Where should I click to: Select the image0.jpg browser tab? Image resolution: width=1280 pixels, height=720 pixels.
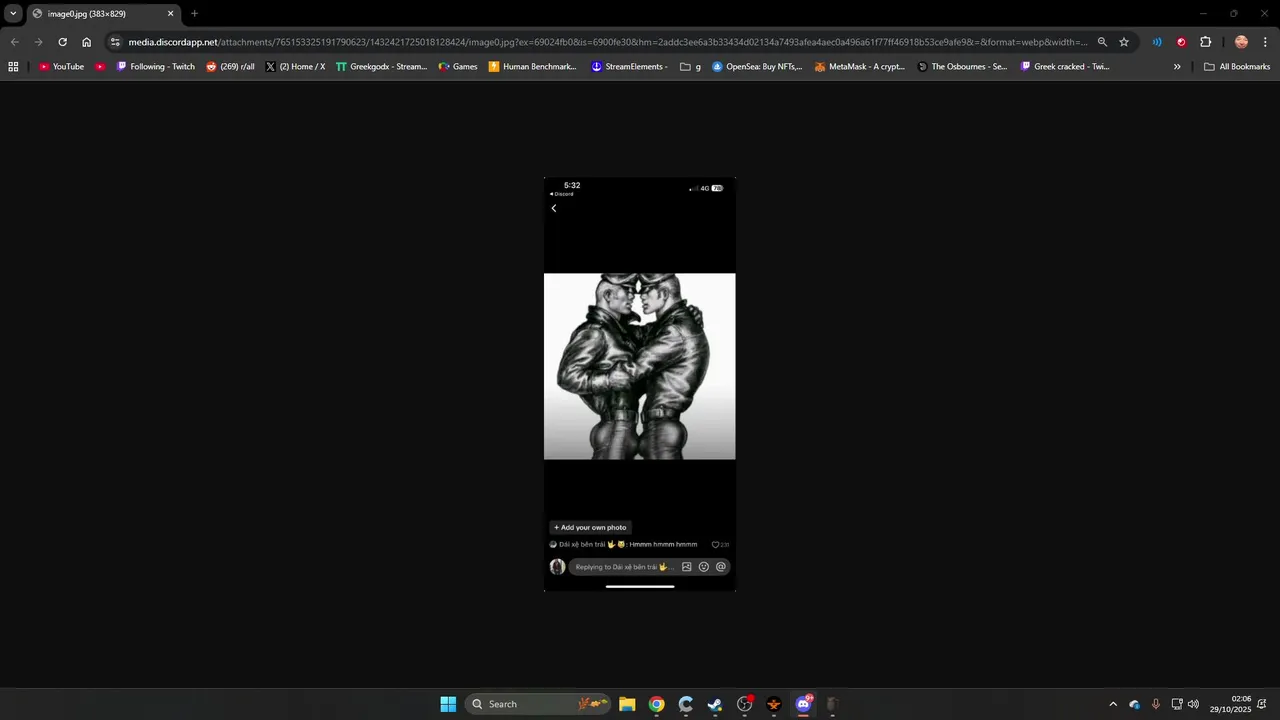(103, 14)
